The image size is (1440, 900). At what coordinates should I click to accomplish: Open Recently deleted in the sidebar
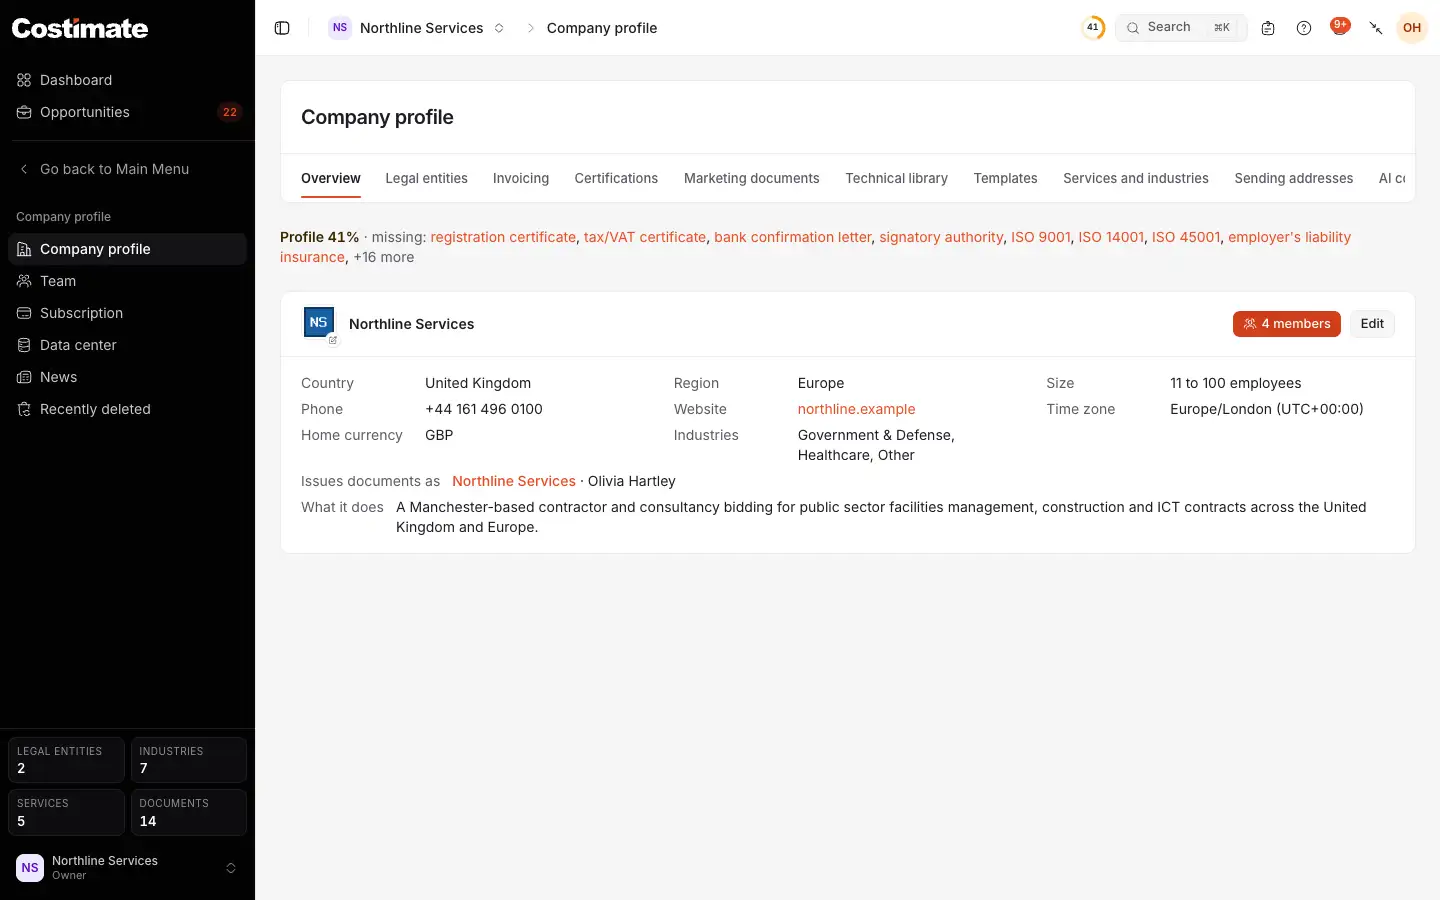128,409
